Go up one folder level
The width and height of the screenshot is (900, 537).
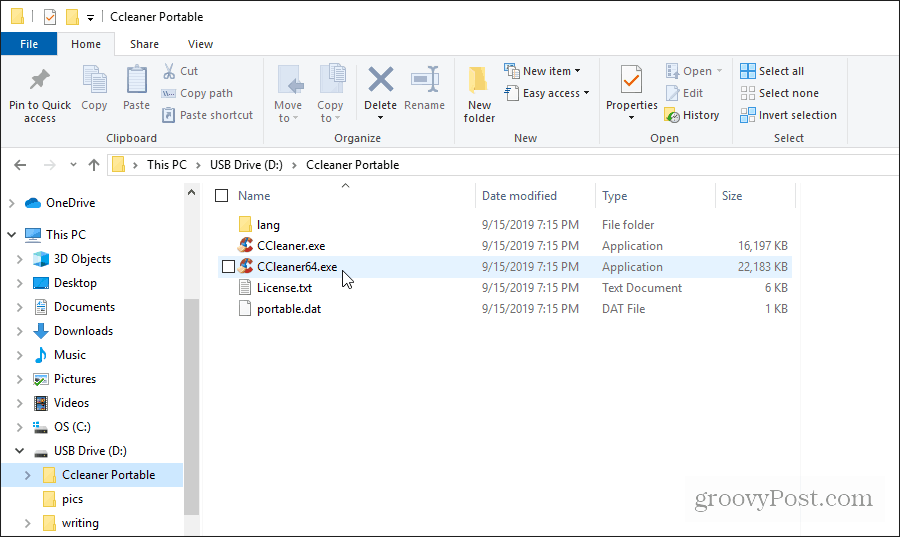[94, 165]
